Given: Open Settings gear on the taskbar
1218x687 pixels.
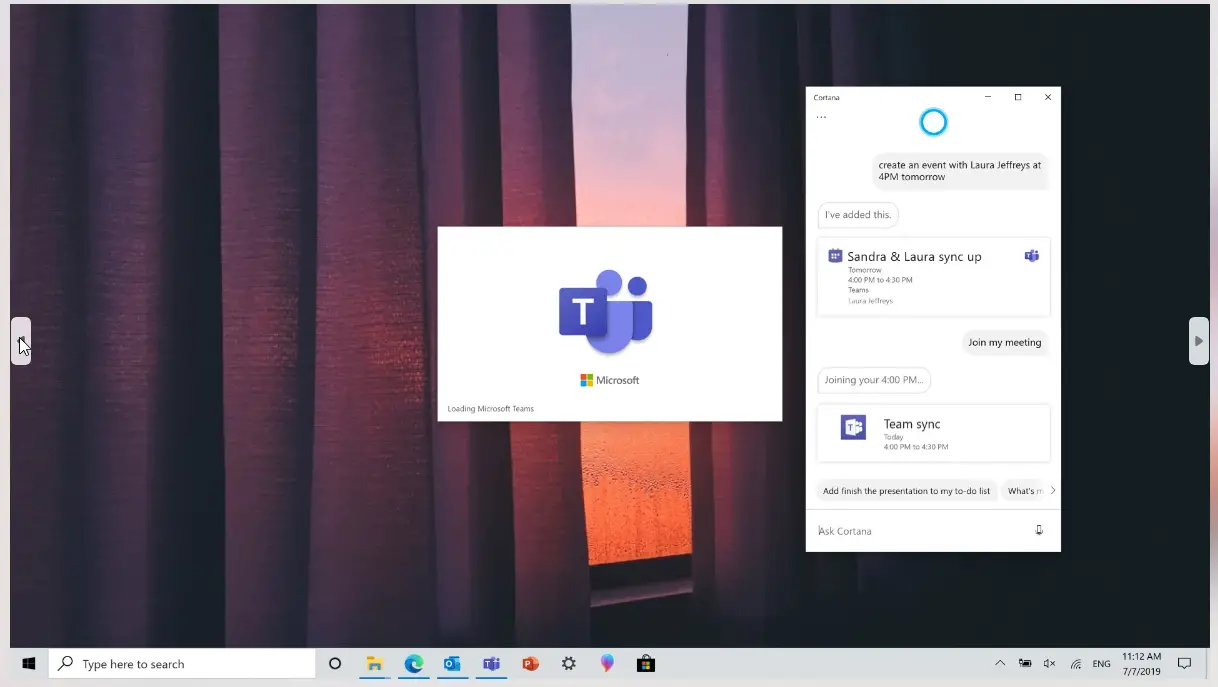Looking at the screenshot, I should [569, 663].
